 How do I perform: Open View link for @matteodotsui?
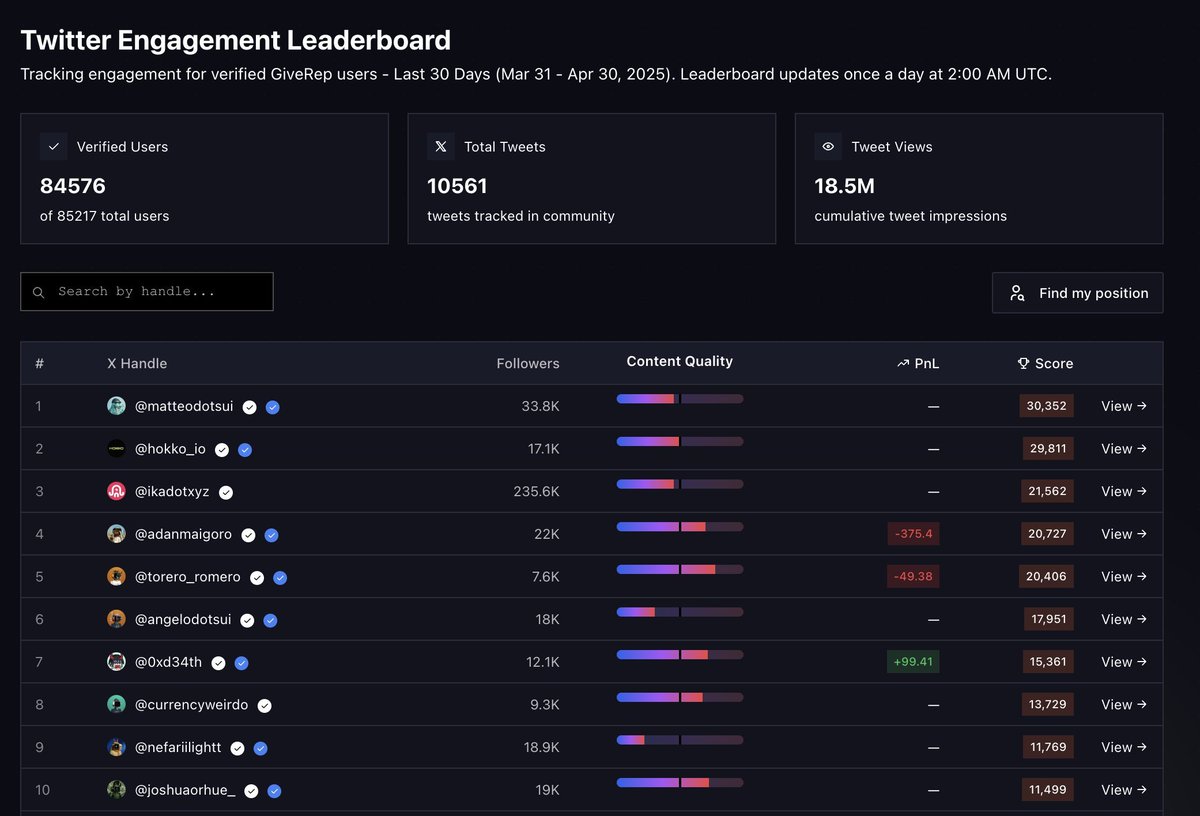[1123, 406]
